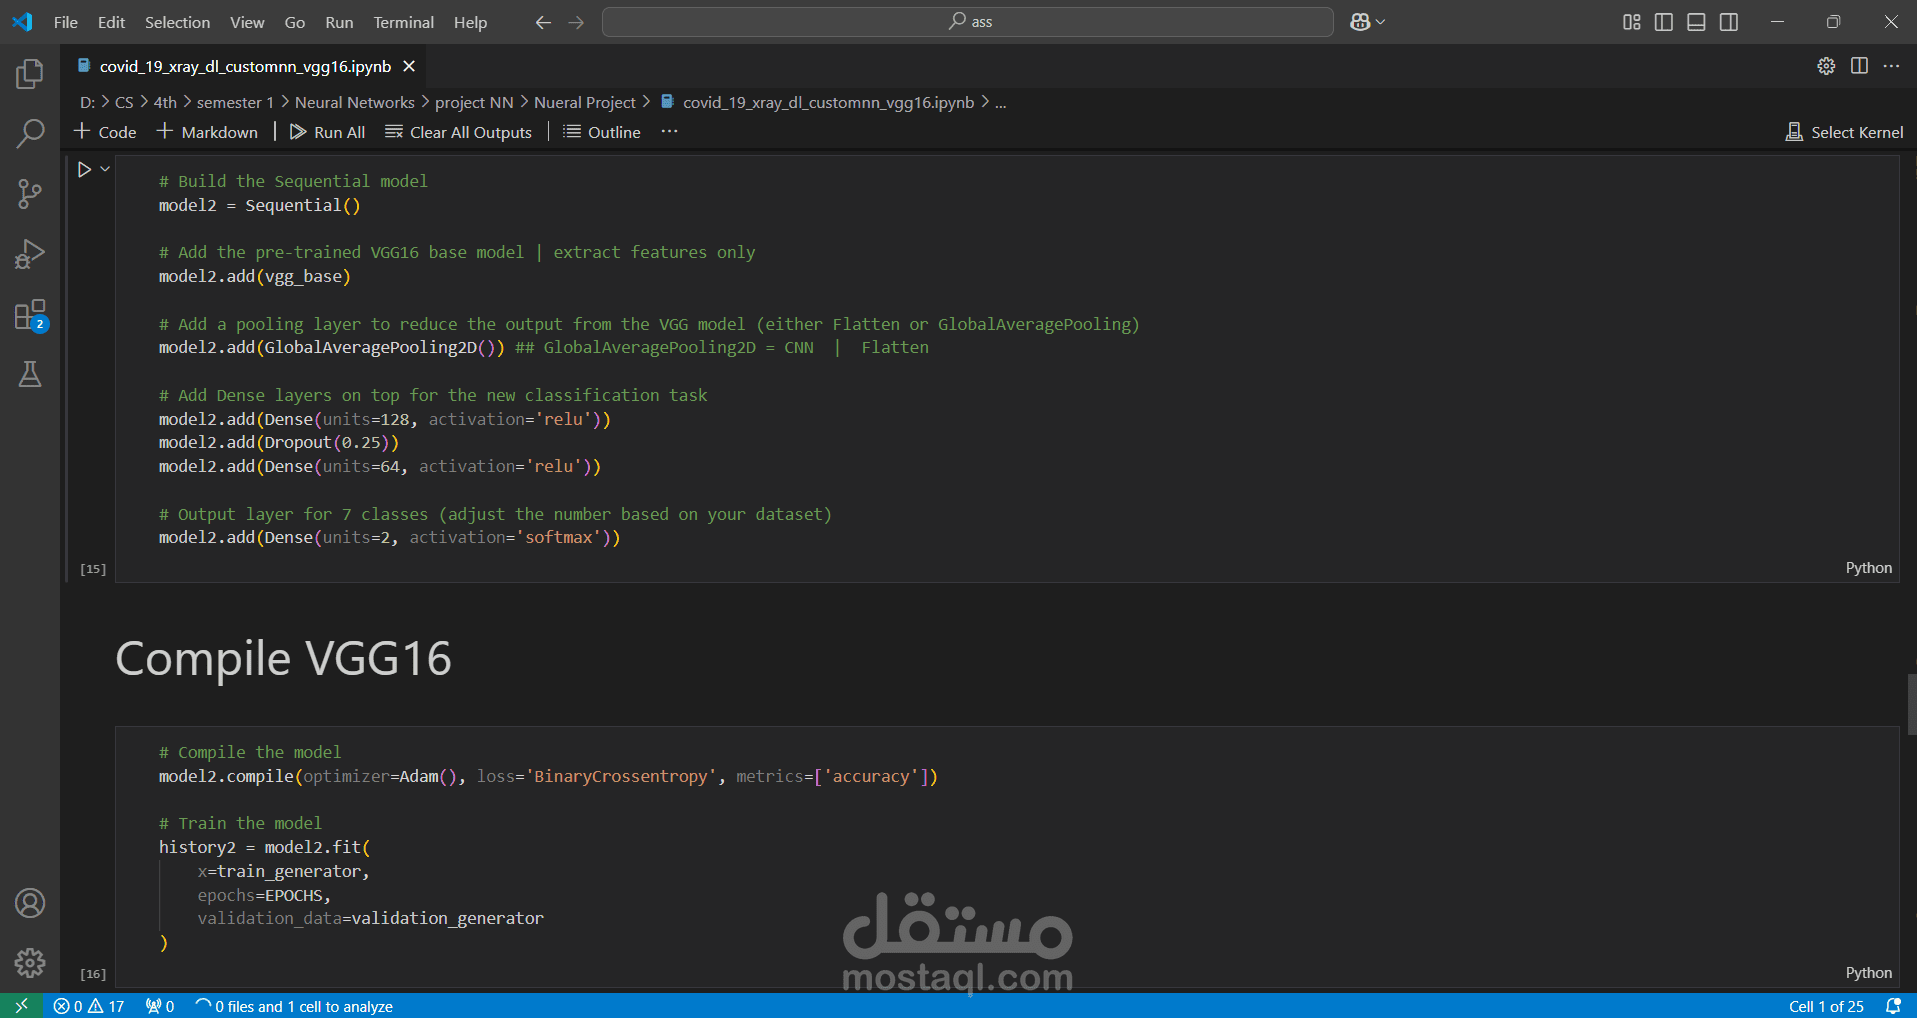Open the Copilot chat icon

click(x=1360, y=22)
